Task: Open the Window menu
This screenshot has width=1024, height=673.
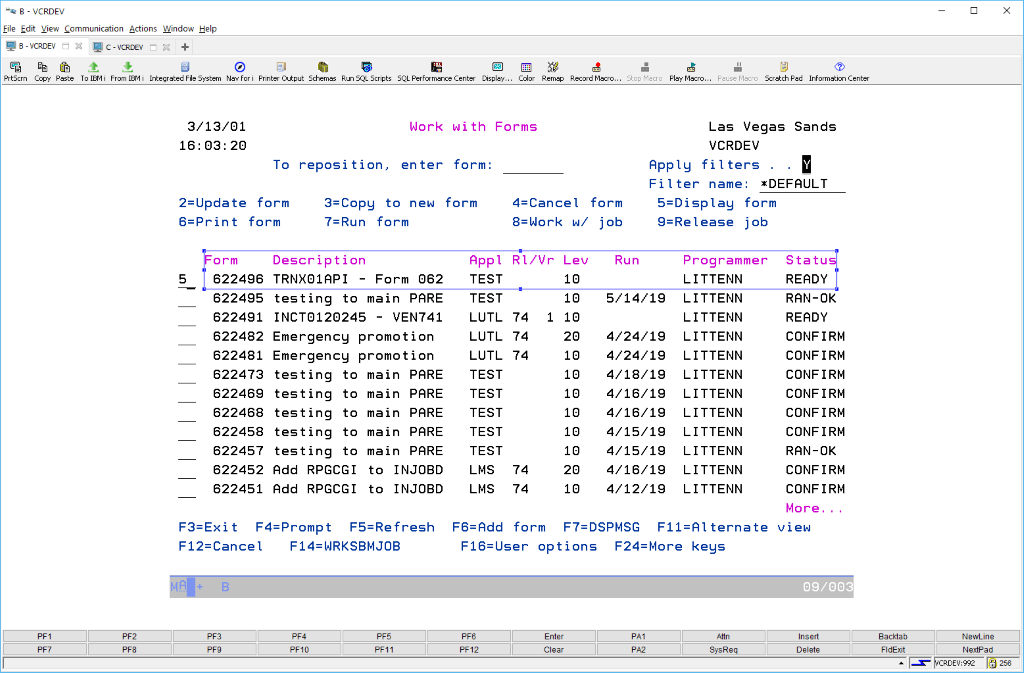Action: [178, 29]
